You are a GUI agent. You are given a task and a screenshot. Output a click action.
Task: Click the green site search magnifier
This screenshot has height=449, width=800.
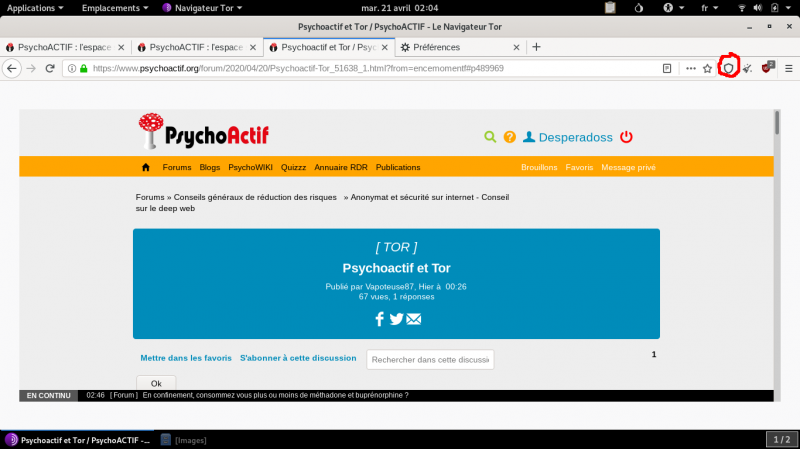click(x=490, y=137)
